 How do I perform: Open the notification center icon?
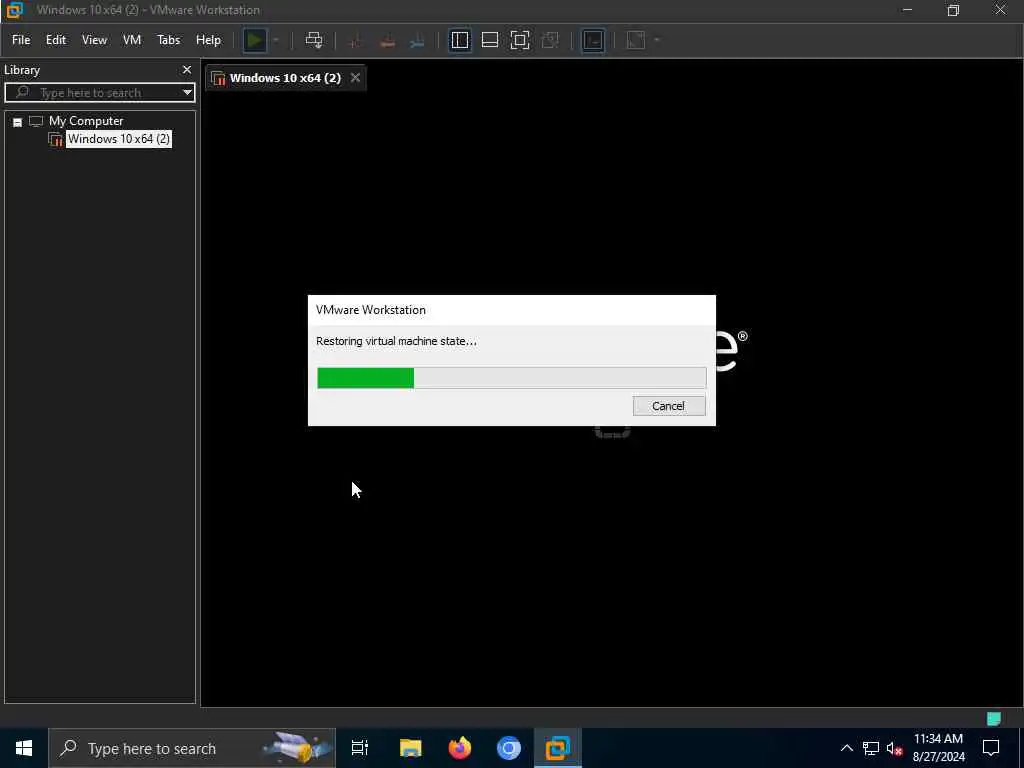991,748
